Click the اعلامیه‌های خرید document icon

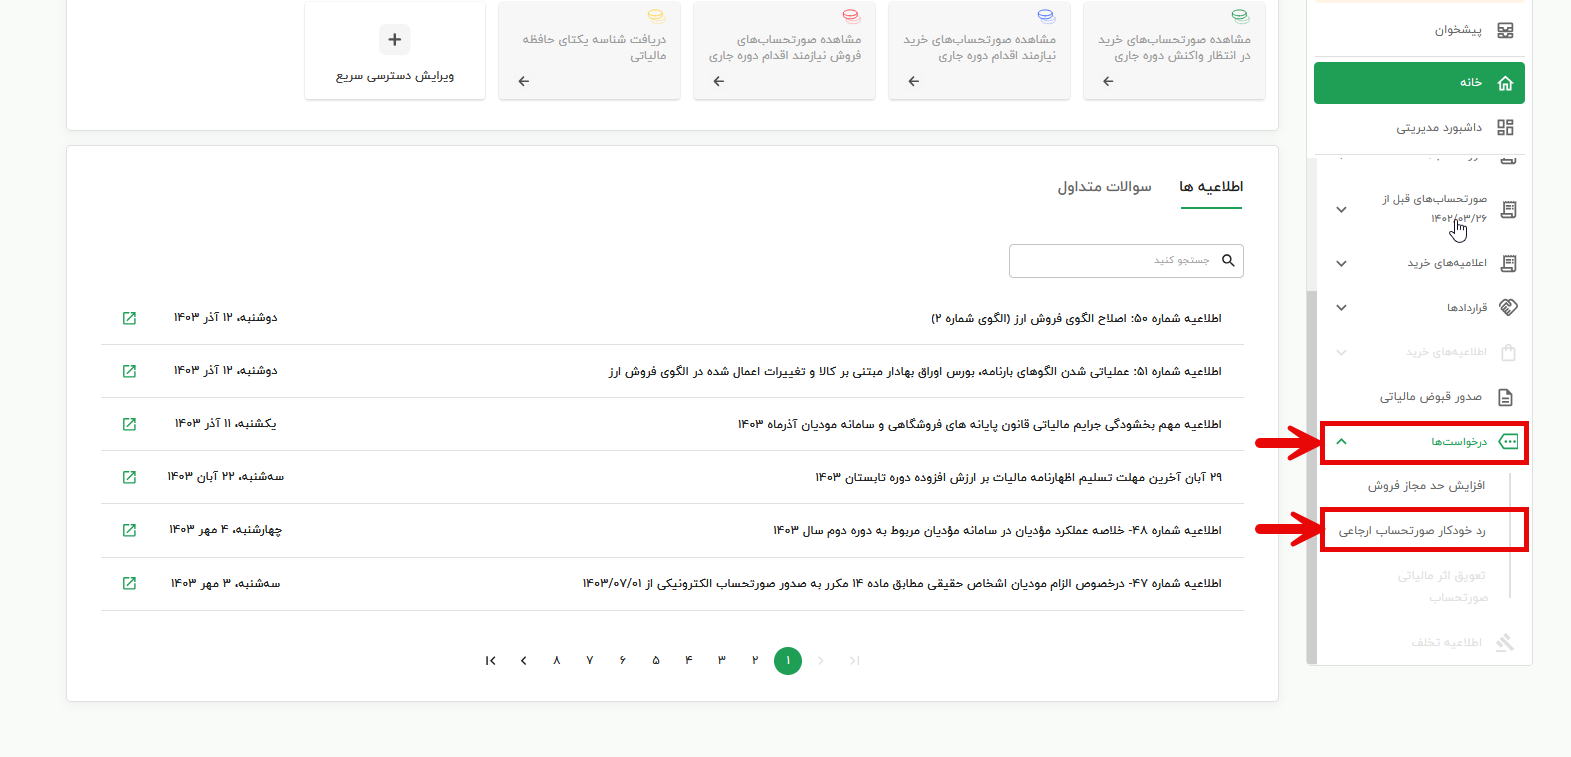[x=1509, y=263]
